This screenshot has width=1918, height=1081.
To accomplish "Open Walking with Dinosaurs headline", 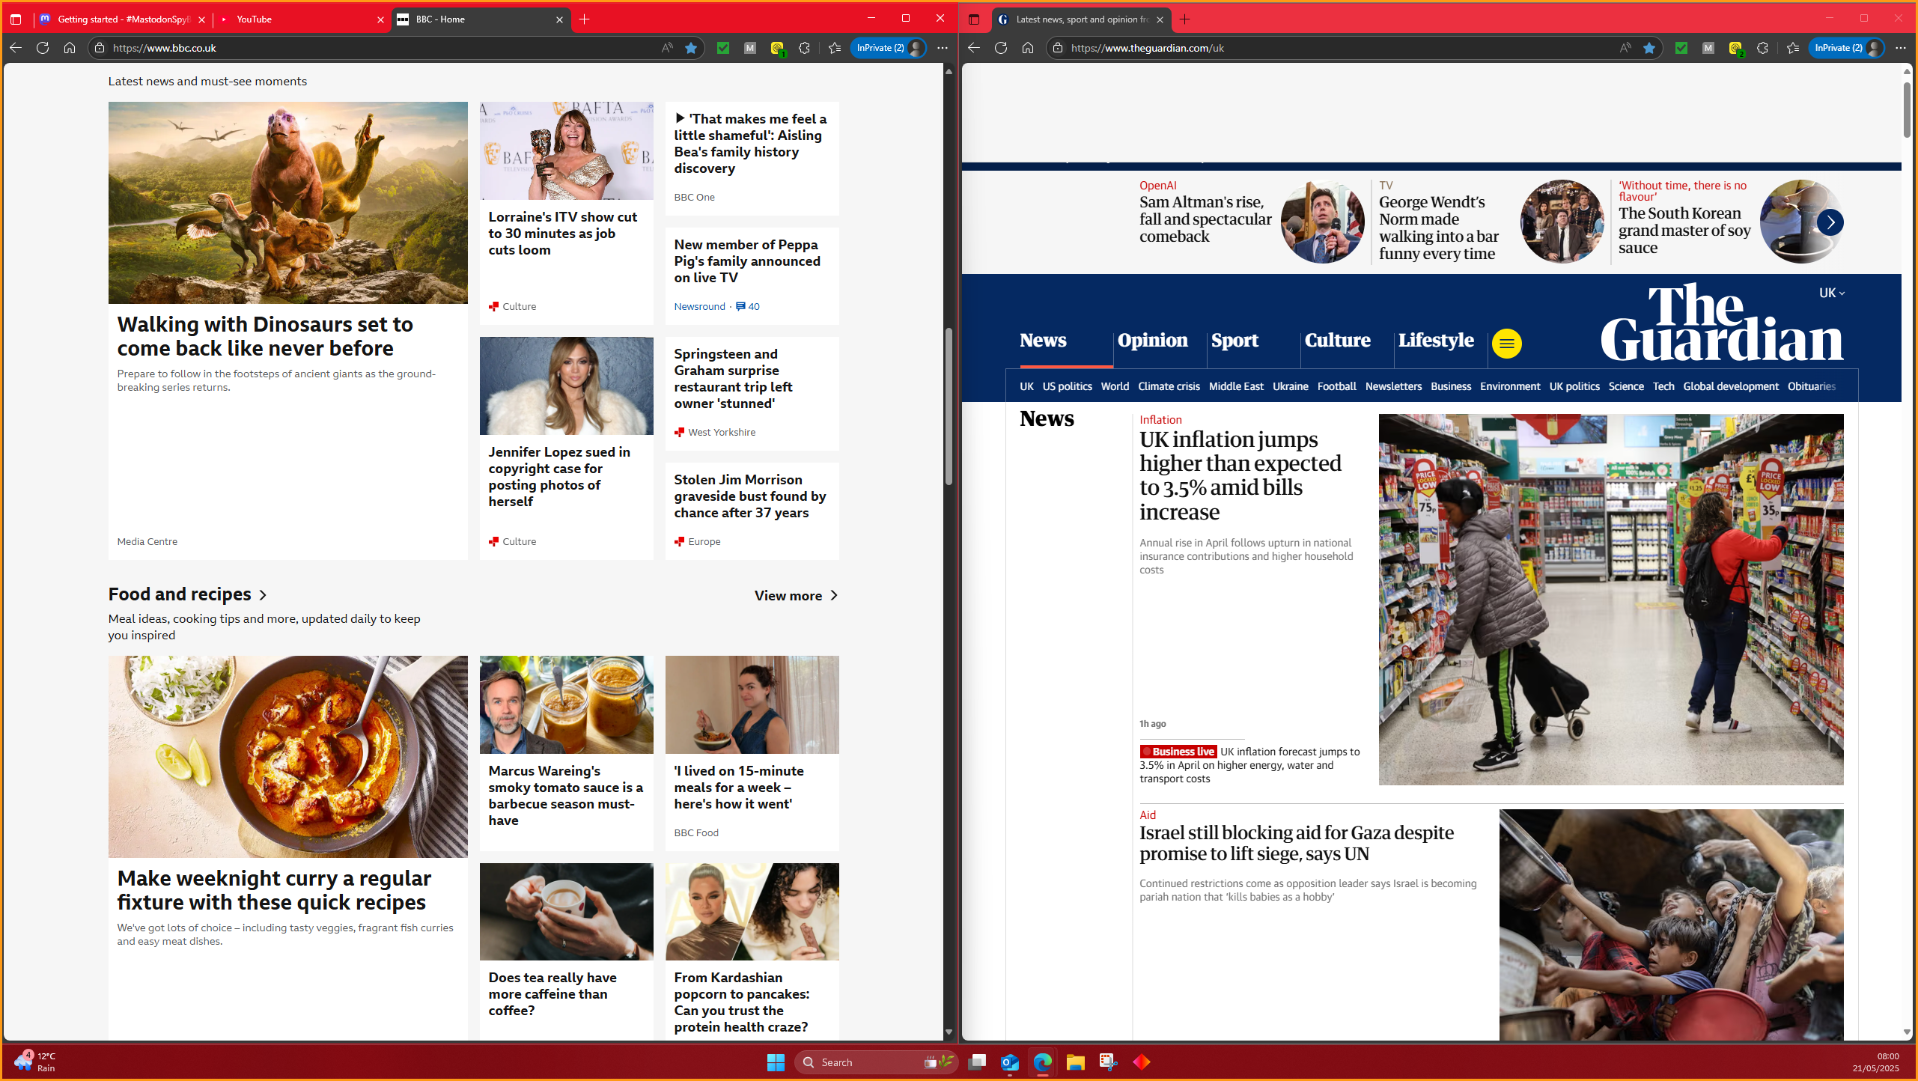I will 265,337.
